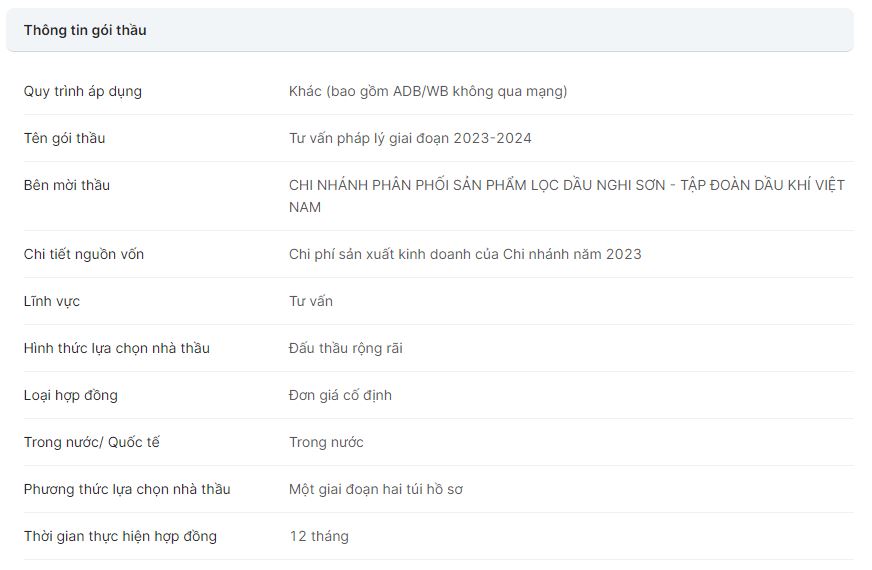Click the 'Loại hợp đồng' label
The image size is (872, 570).
click(x=71, y=395)
